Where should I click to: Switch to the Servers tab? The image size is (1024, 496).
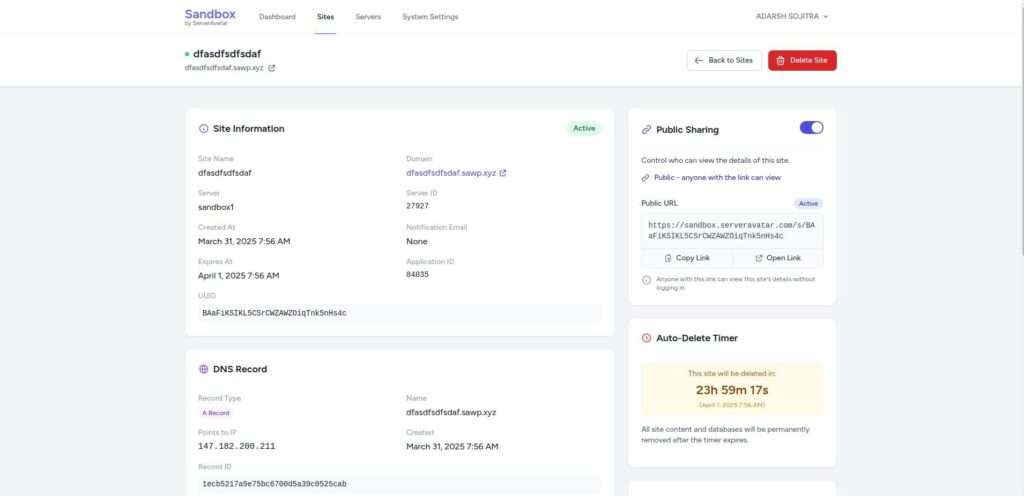[368, 17]
